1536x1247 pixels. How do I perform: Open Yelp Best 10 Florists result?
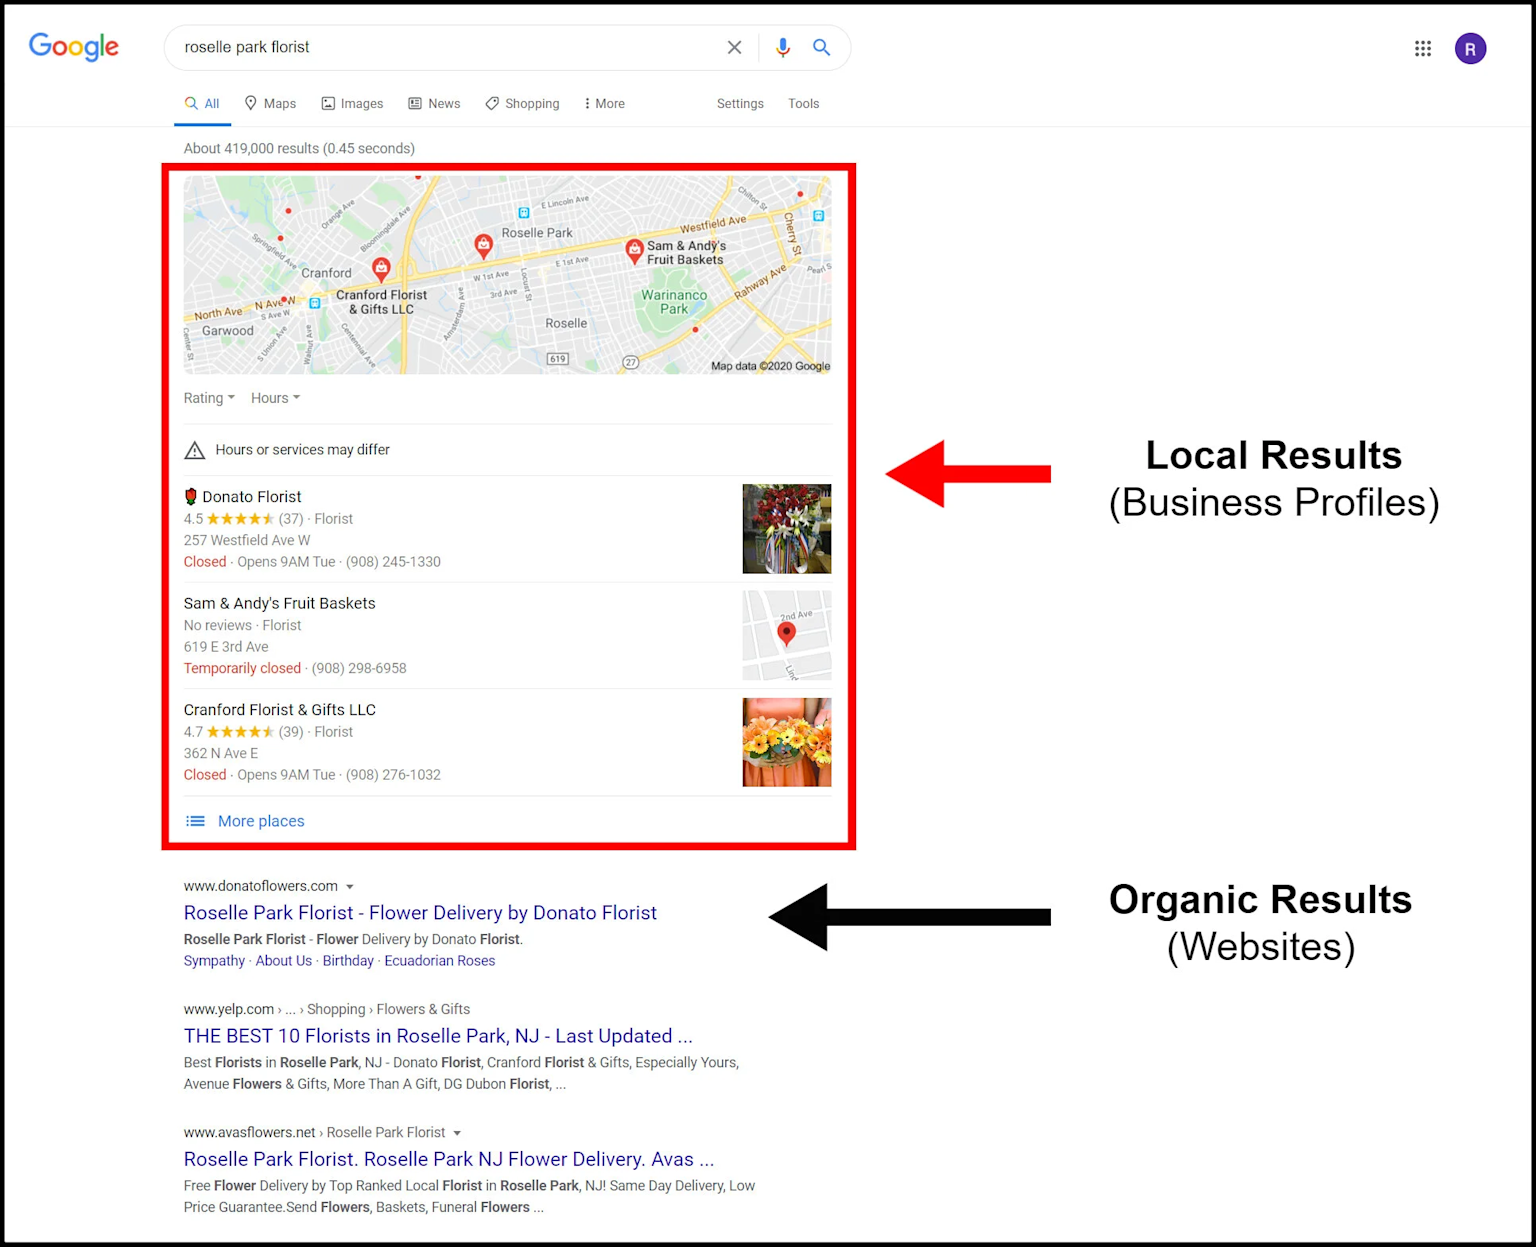437,1036
